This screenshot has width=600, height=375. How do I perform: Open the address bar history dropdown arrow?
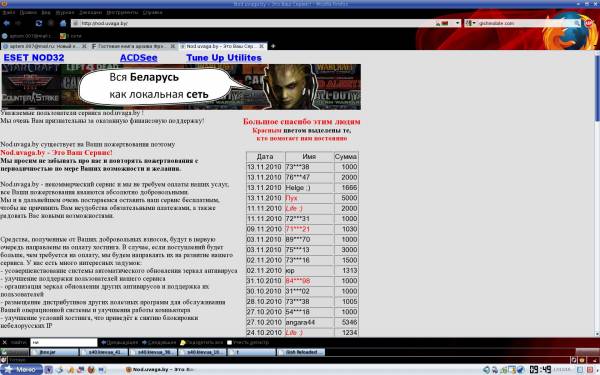(x=457, y=23)
